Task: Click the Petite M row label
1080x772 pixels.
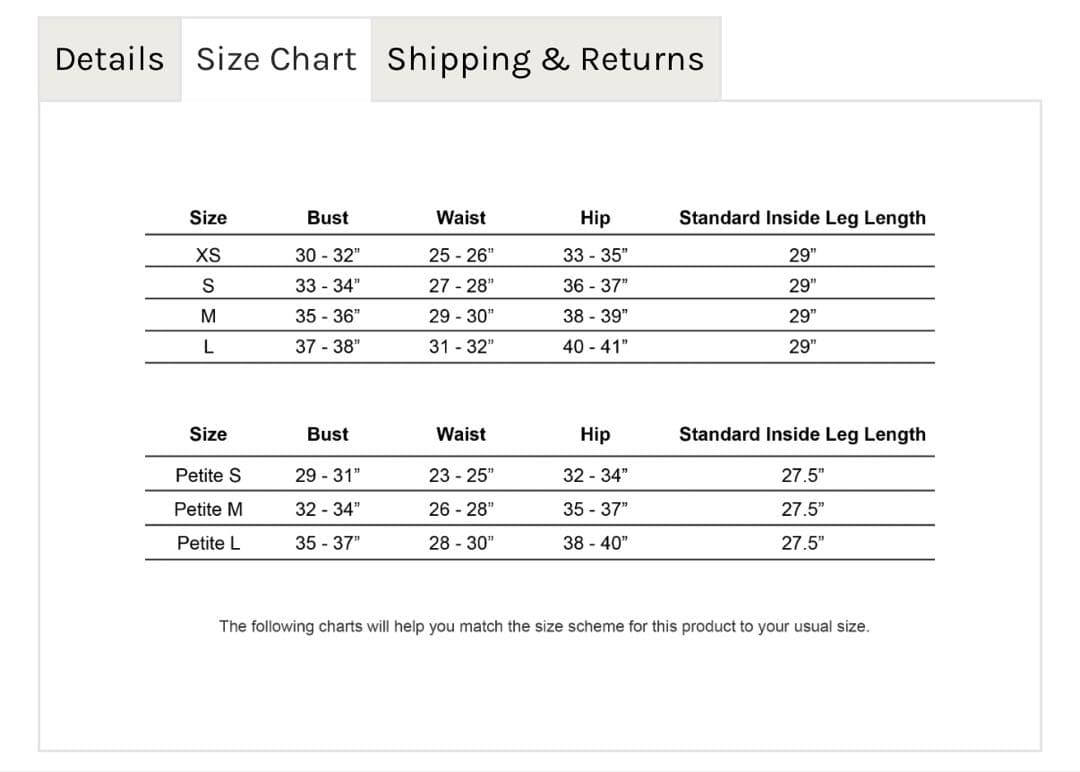Action: pyautogui.click(x=208, y=509)
